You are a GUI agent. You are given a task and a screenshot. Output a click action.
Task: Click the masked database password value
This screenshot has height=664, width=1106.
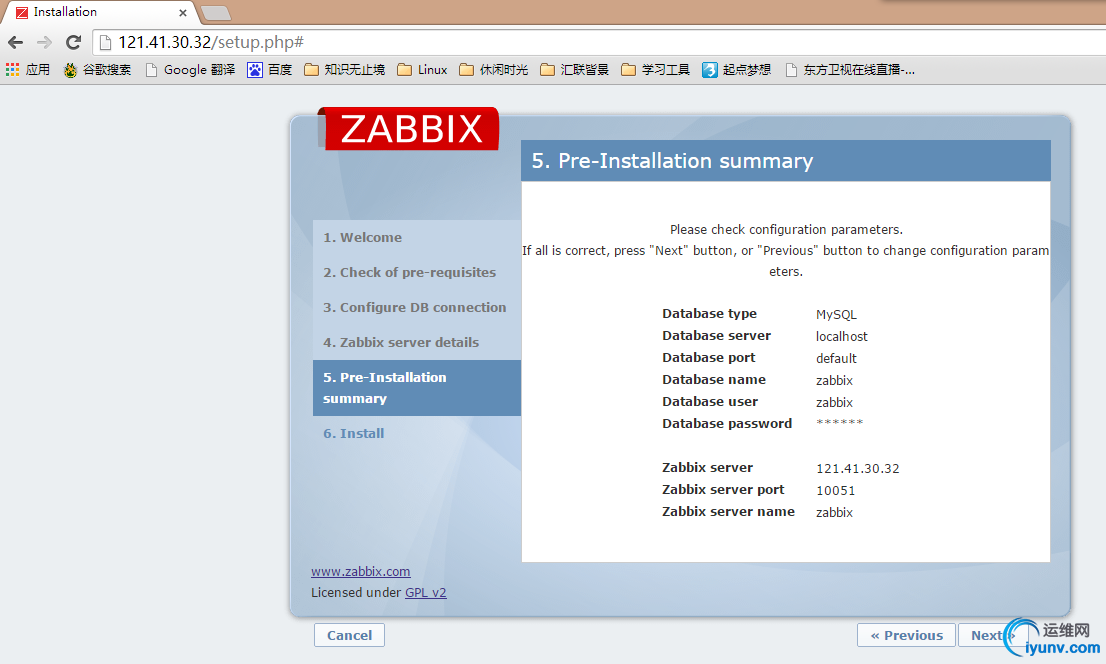[x=839, y=423]
